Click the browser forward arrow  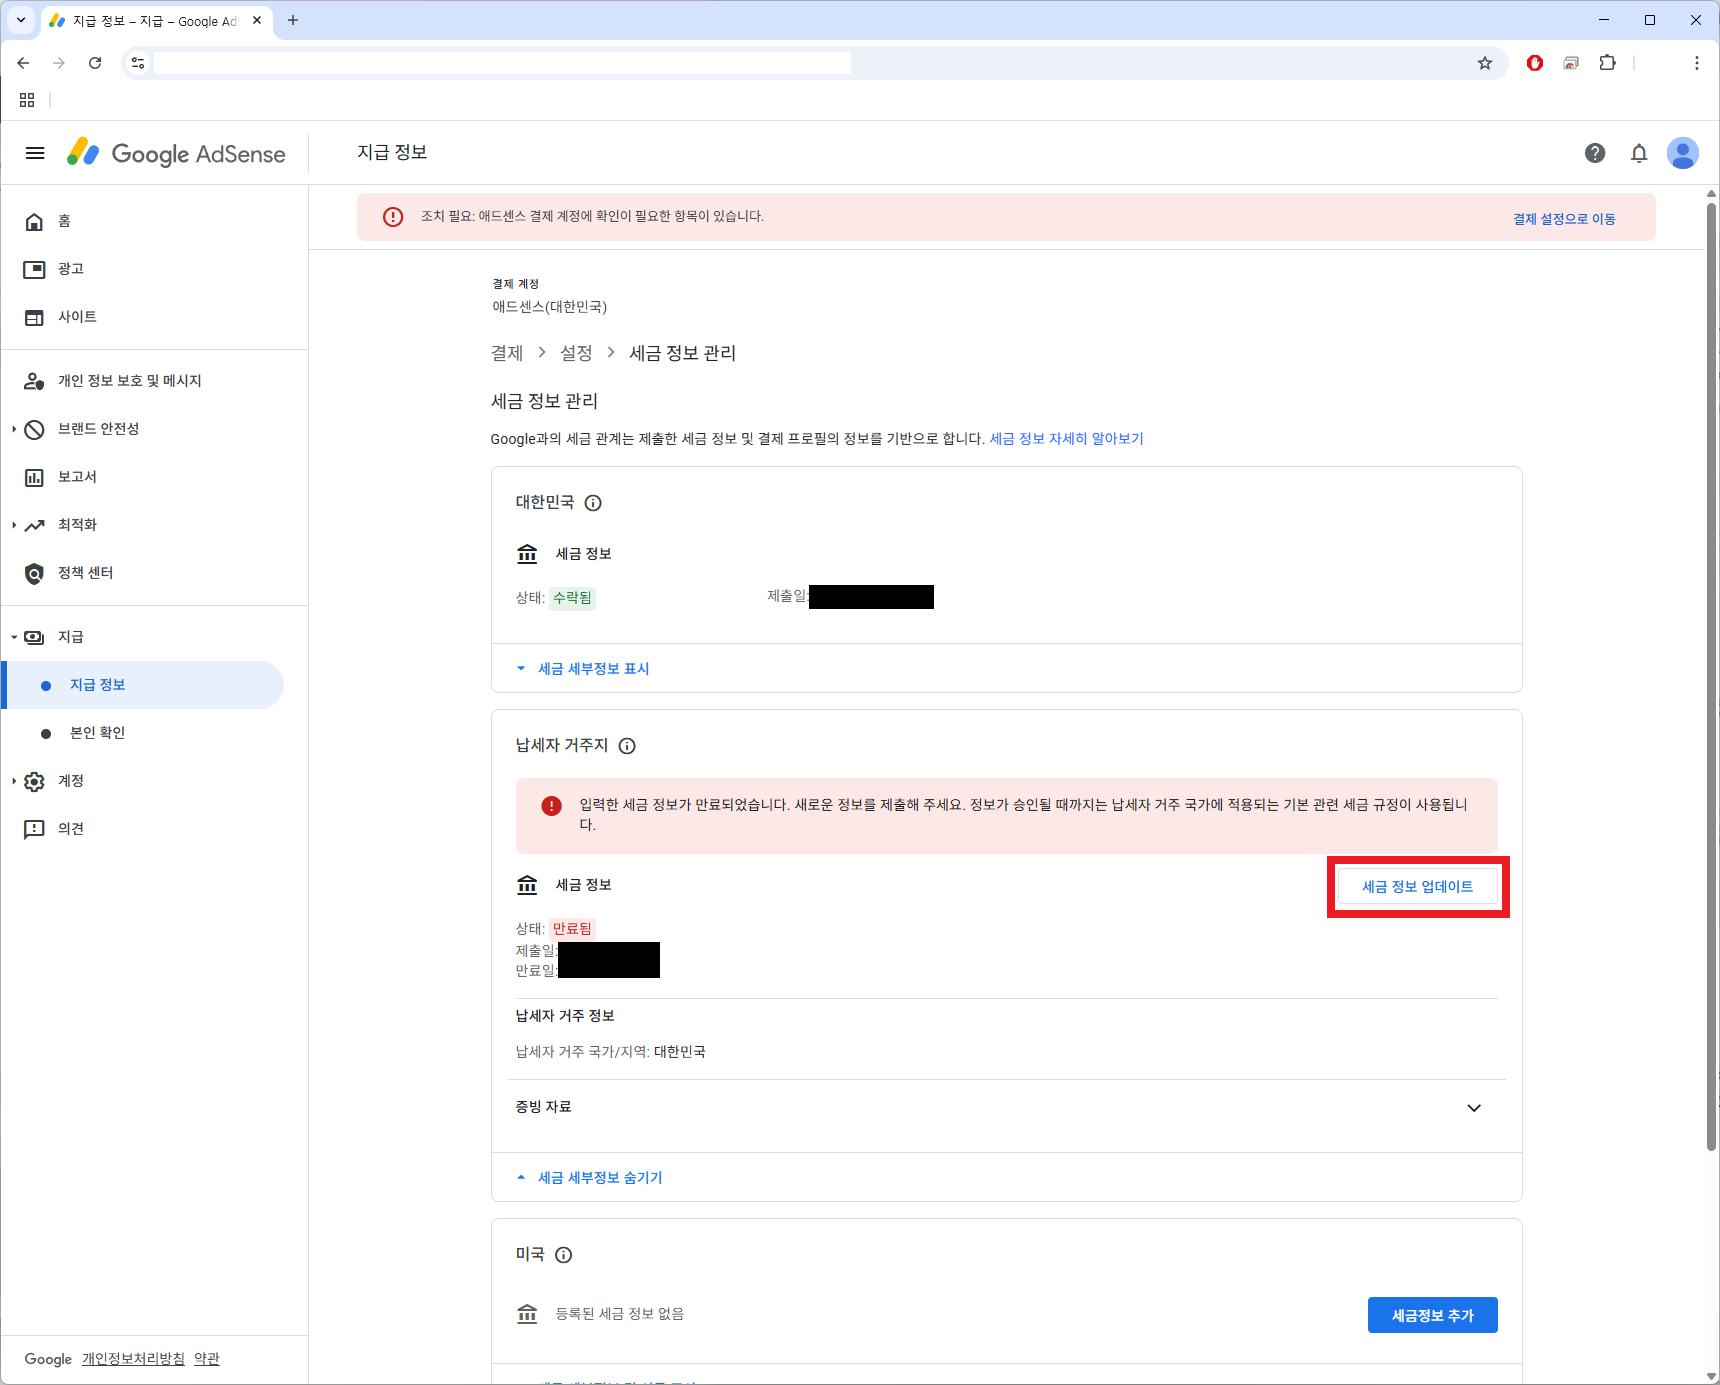pyautogui.click(x=59, y=63)
